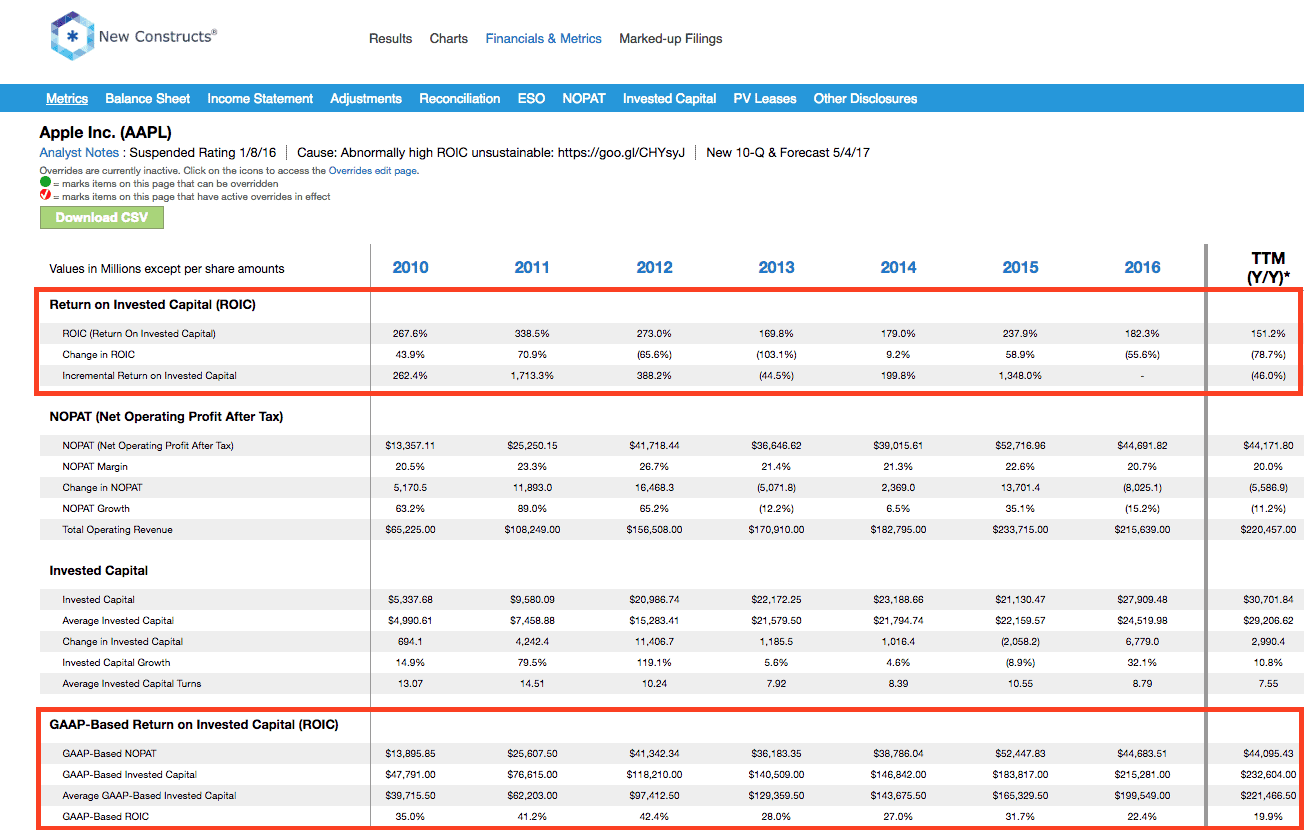Switch to the Reconciliation tab
Screen dimensions: 1304x830
[459, 98]
